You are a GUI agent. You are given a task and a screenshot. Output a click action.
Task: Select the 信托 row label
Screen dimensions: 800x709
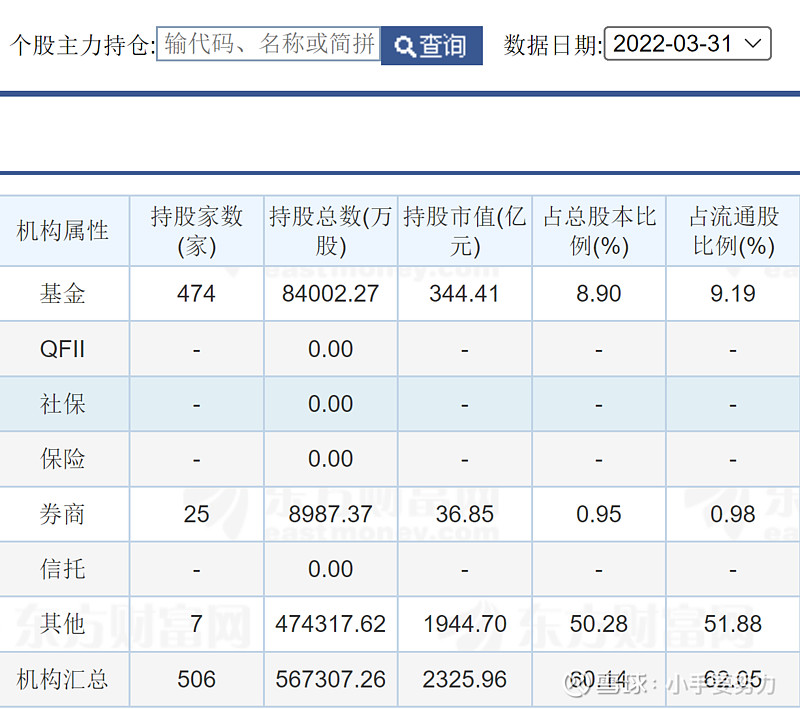pos(63,569)
